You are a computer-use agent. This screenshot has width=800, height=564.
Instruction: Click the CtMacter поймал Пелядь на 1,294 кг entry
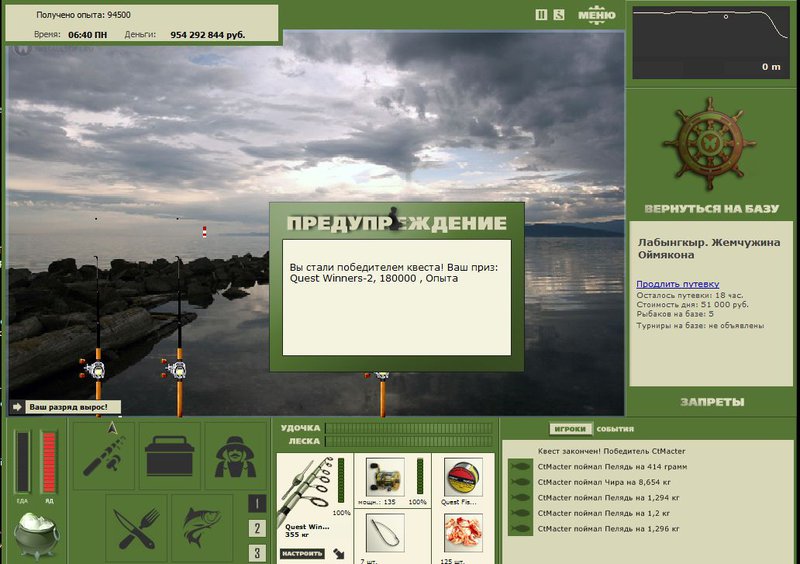pos(609,498)
